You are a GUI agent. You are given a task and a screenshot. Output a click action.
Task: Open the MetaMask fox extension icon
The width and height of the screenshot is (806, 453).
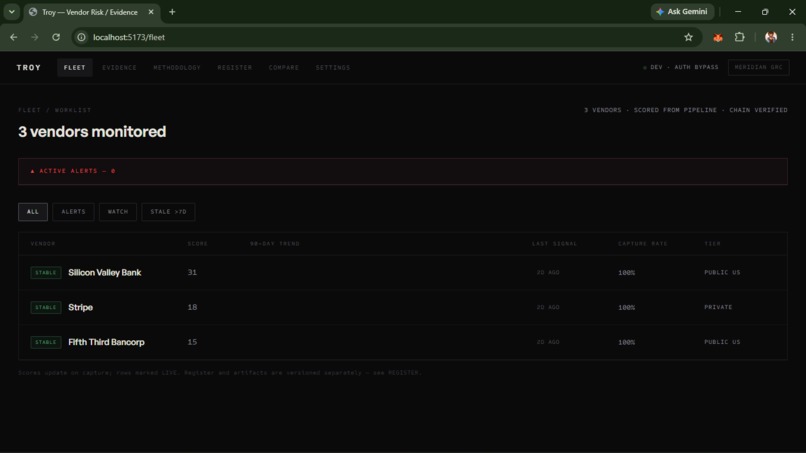(x=718, y=37)
